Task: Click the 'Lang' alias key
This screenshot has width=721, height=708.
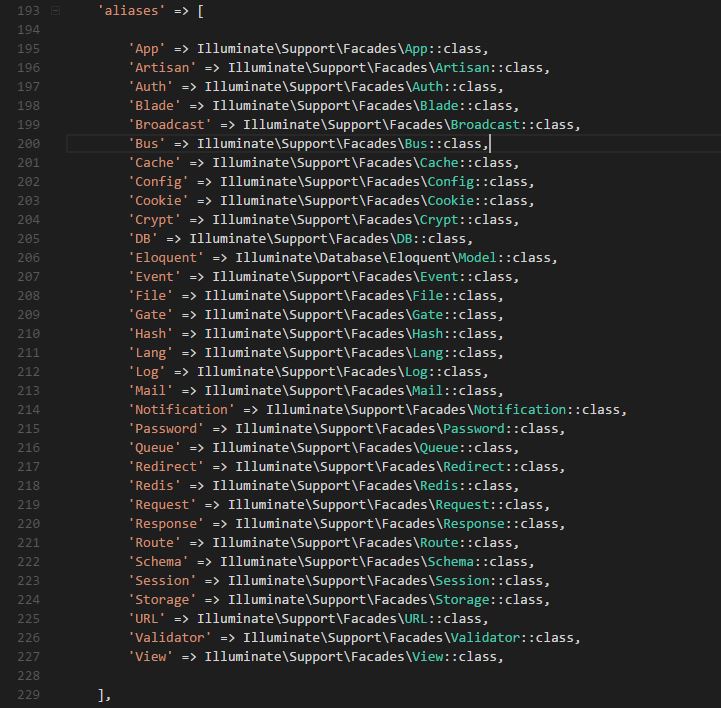Action: click(151, 353)
